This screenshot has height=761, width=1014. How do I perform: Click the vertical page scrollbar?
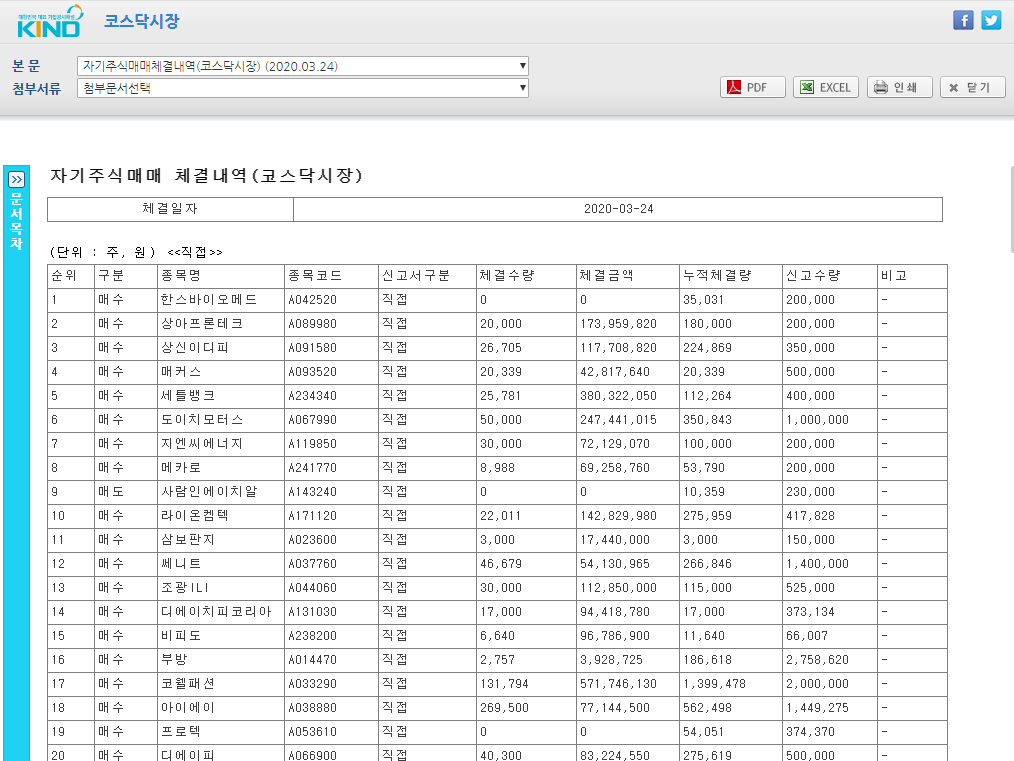point(1011,209)
